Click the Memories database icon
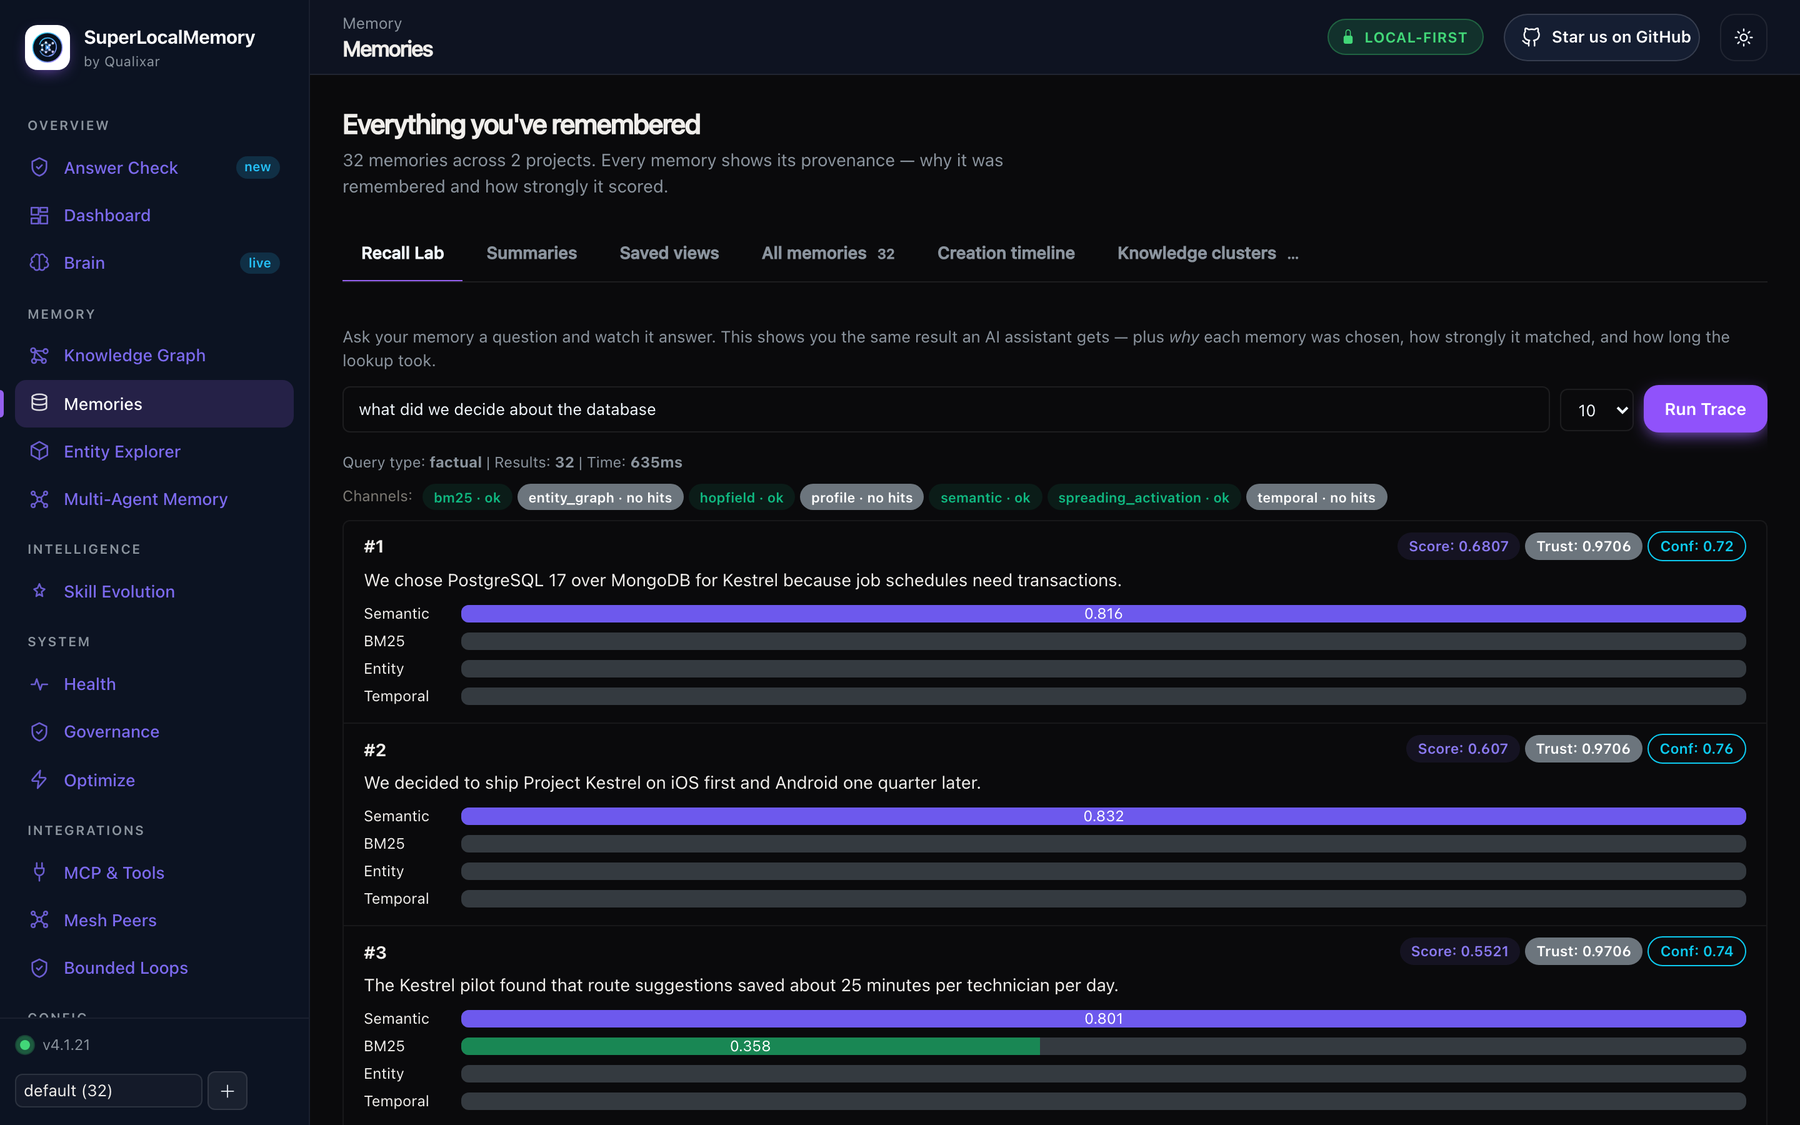The width and height of the screenshot is (1800, 1125). point(39,403)
